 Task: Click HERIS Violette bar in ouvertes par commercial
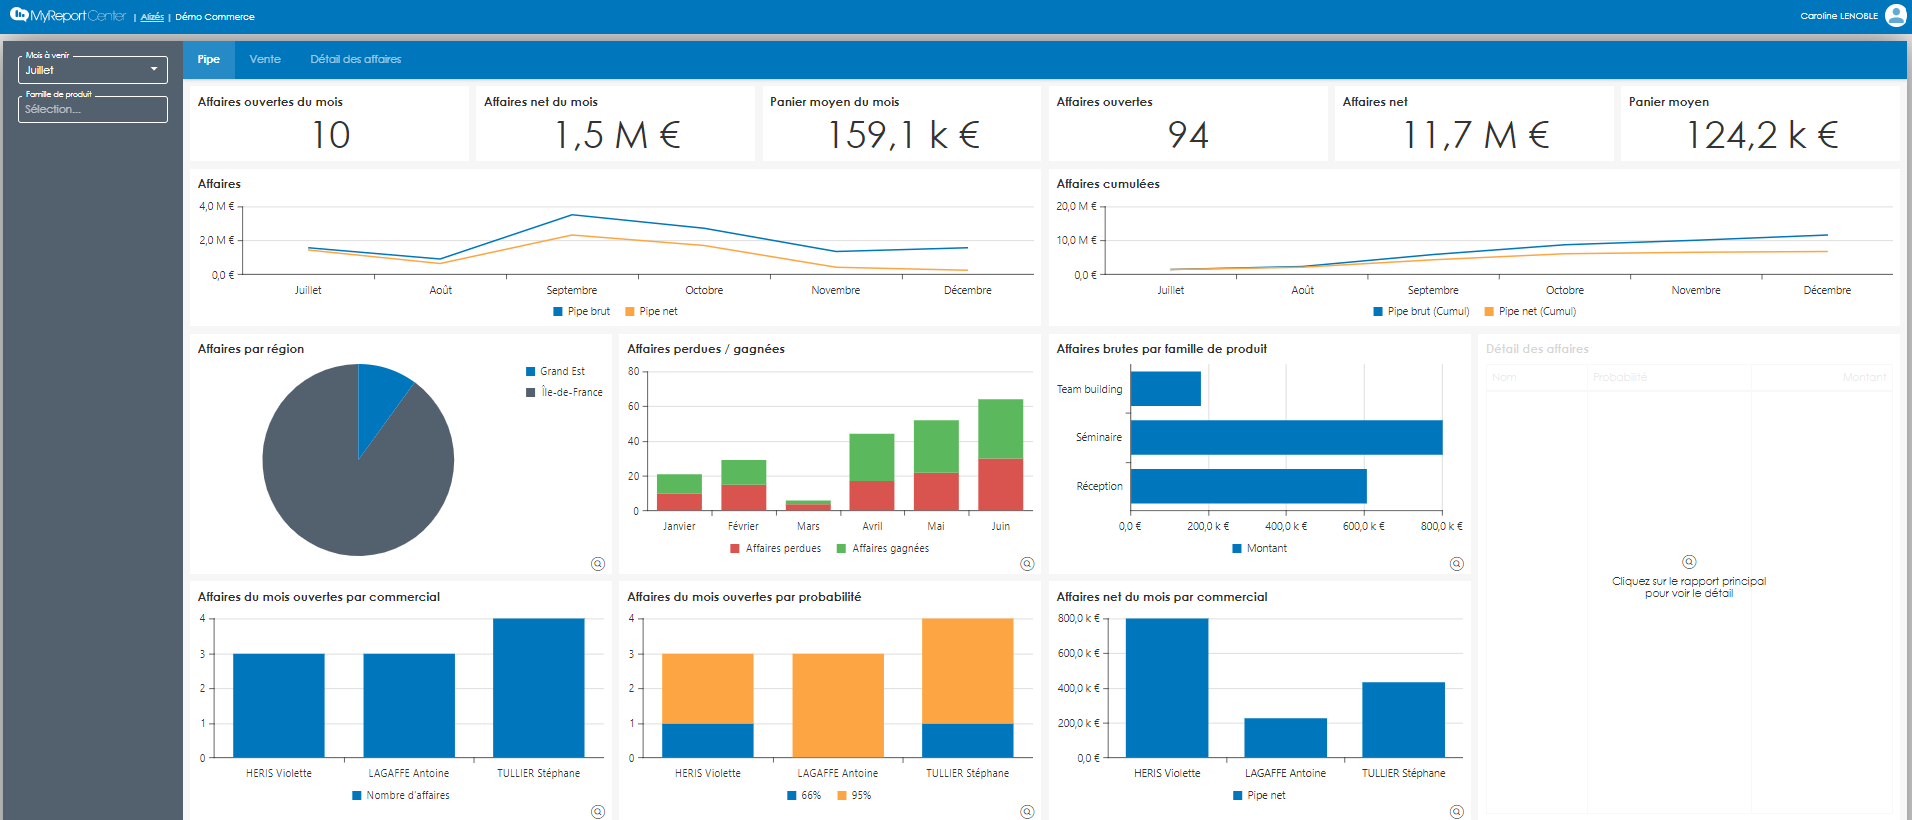pyautogui.click(x=278, y=705)
